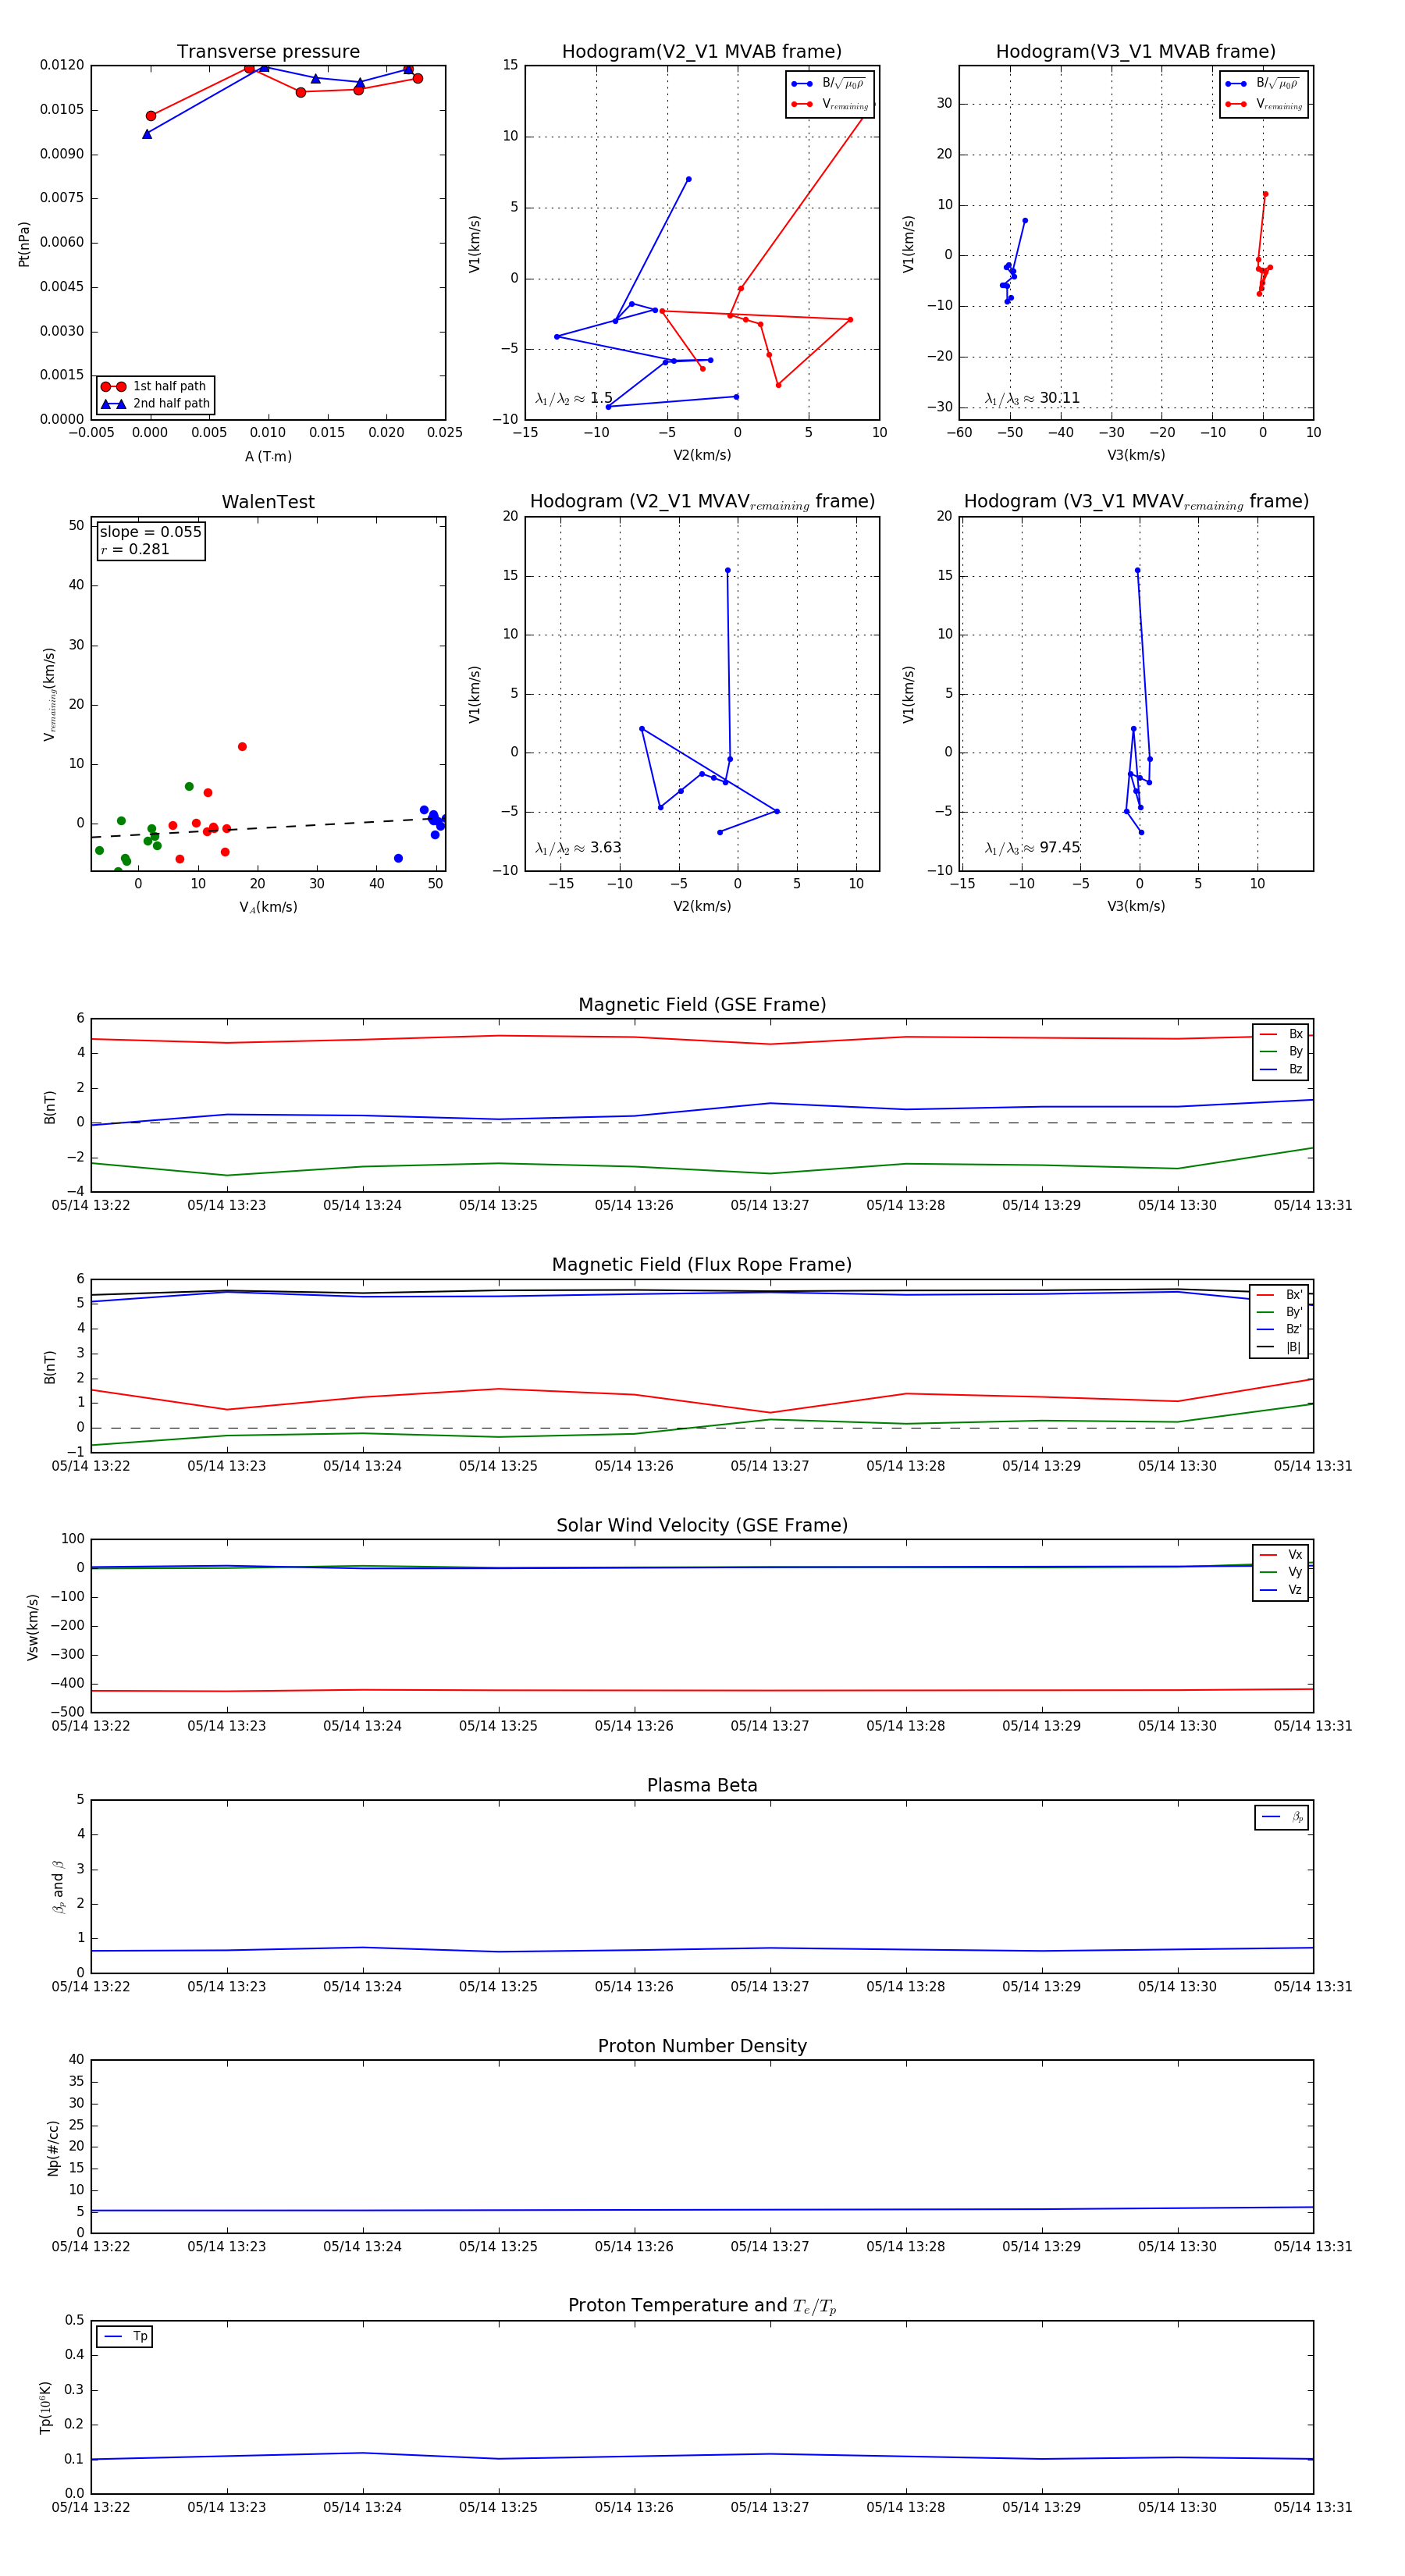Click the 'Bx' legend entry in GSE magnetic field
The width and height of the screenshot is (1405, 2576).
1281,1034
